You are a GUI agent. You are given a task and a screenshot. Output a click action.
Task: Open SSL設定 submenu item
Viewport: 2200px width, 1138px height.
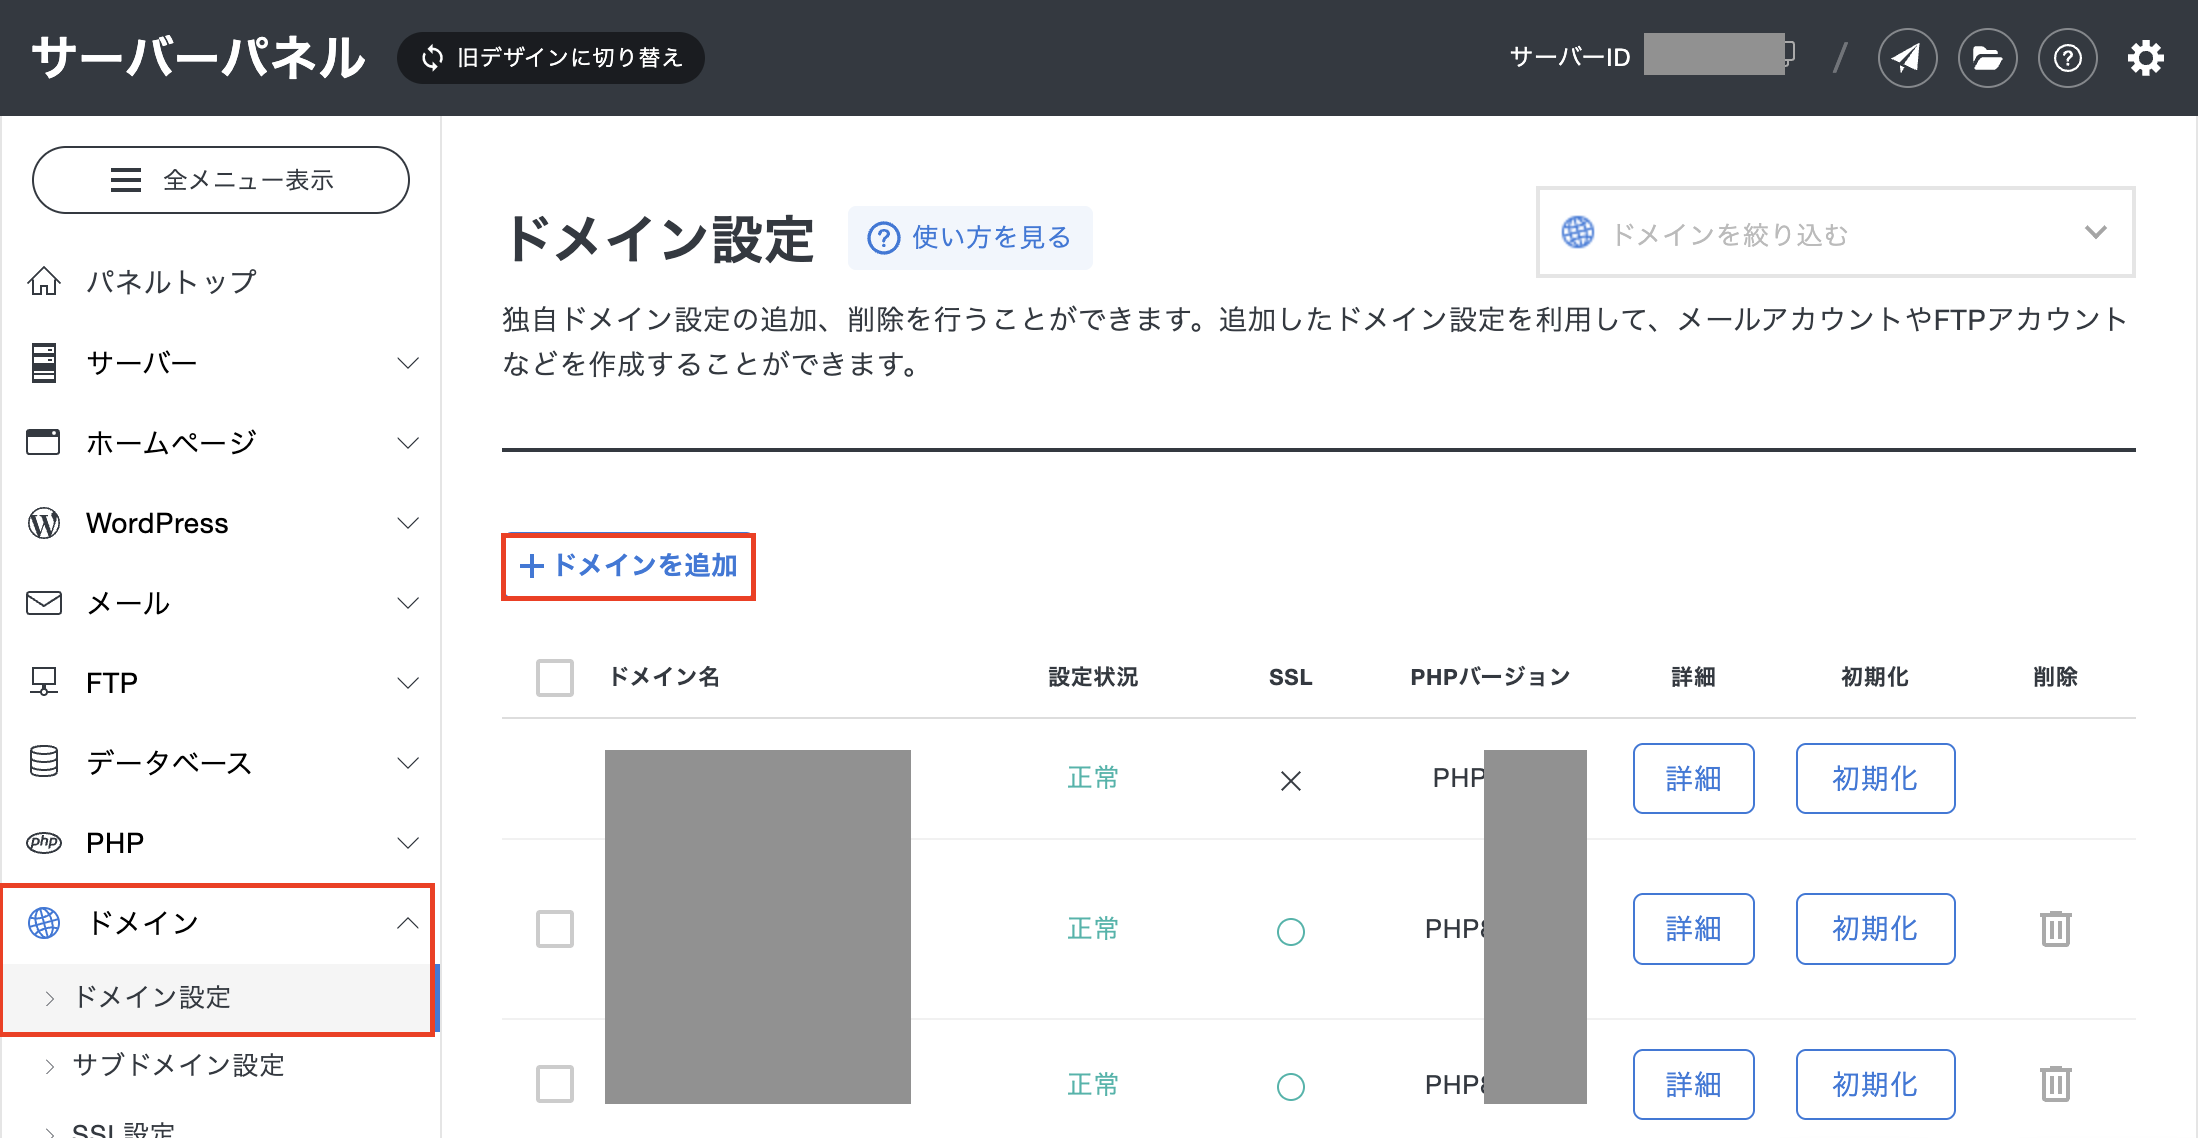tap(123, 1129)
